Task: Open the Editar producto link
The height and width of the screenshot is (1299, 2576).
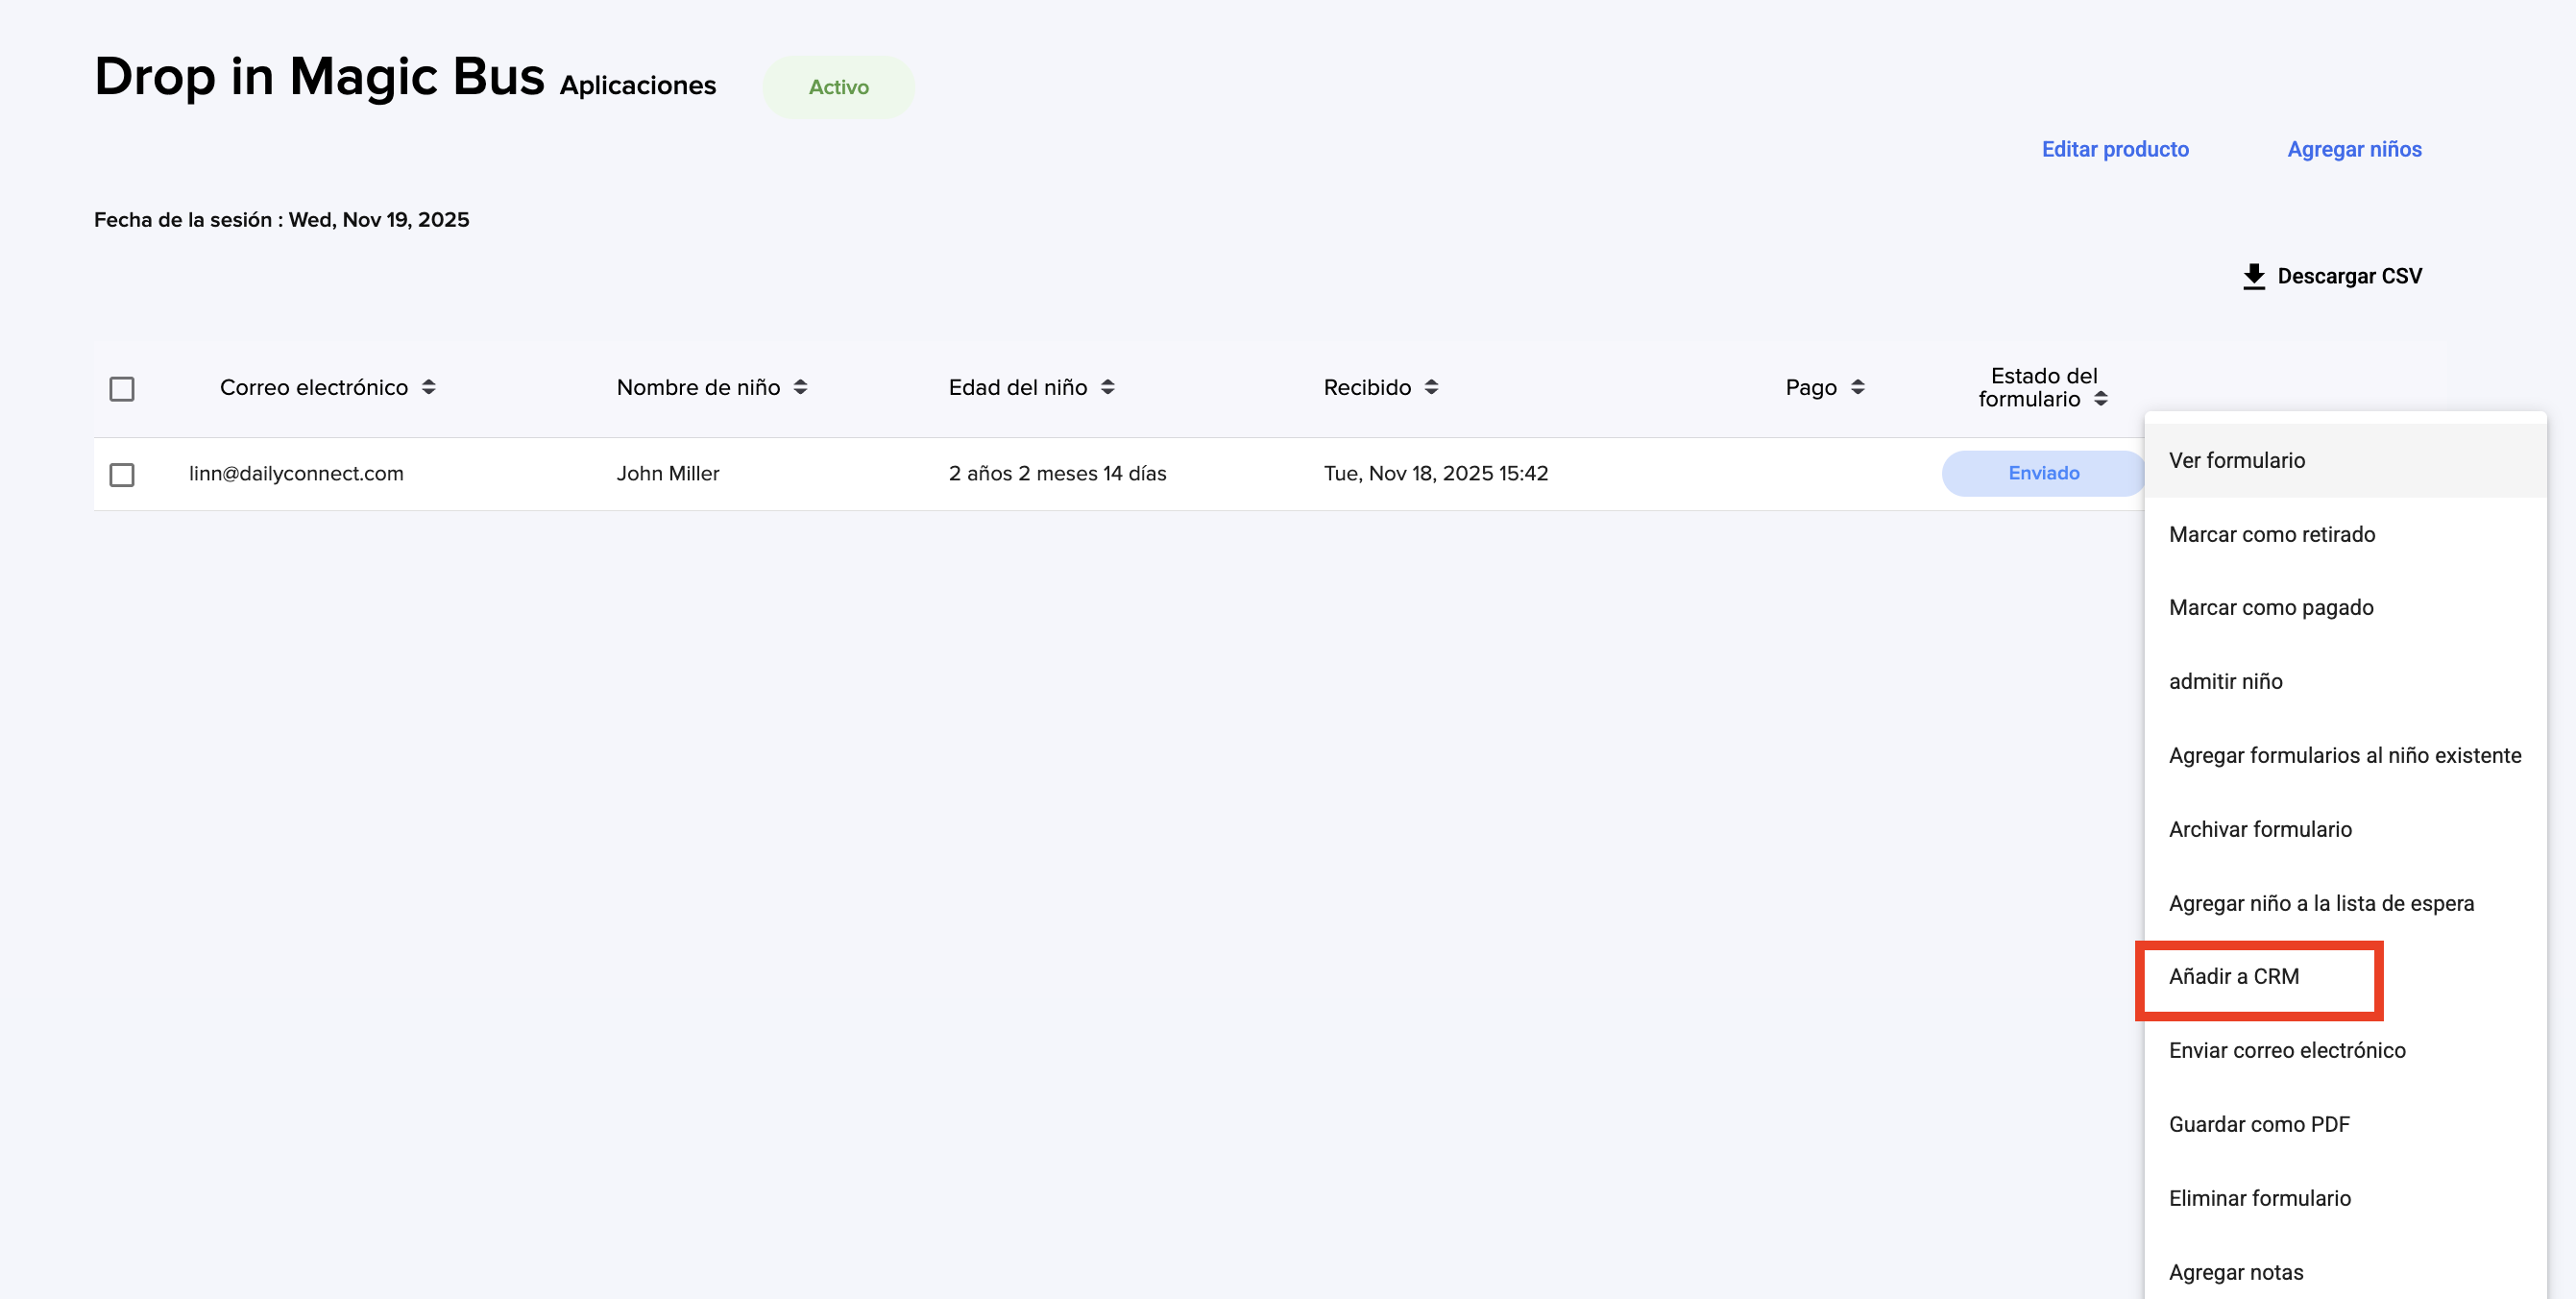Action: pos(2114,149)
